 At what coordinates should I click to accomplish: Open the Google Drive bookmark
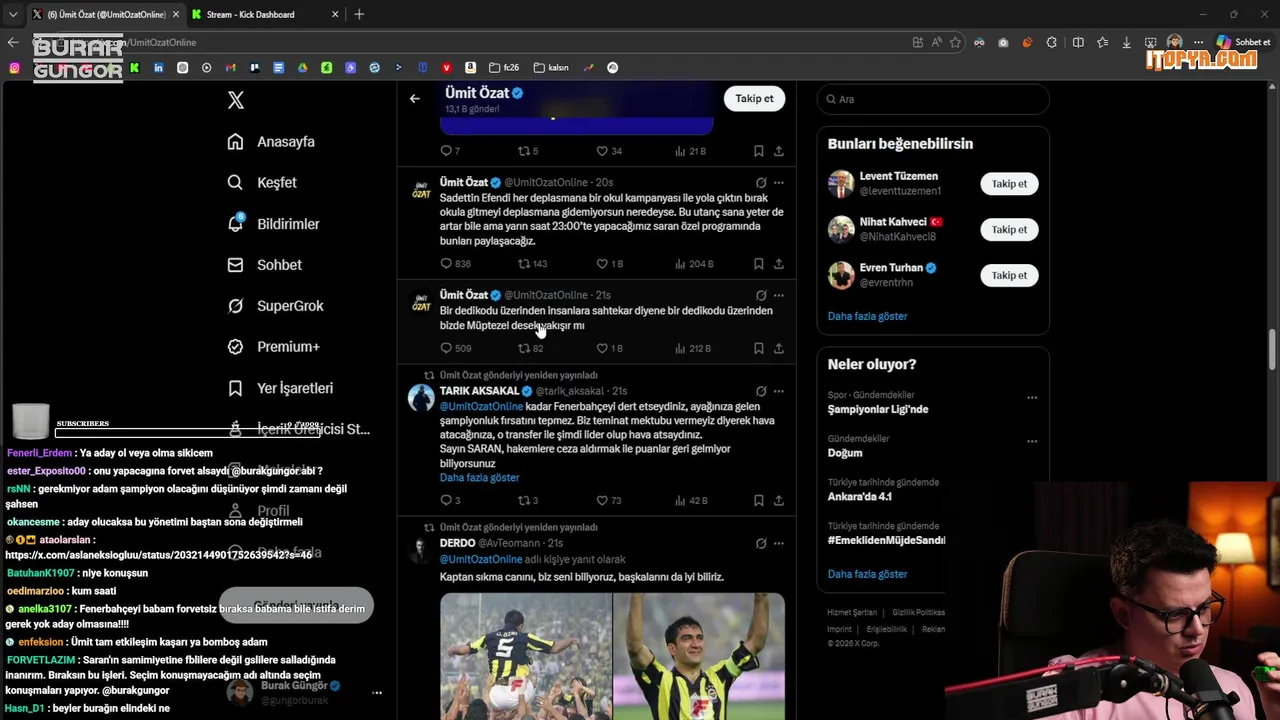302,68
